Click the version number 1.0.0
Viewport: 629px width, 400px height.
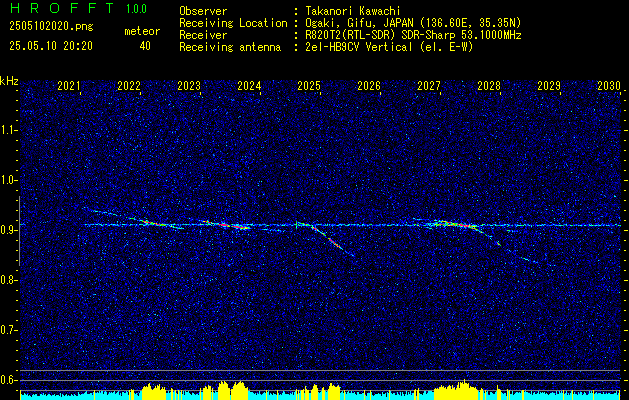click(136, 9)
